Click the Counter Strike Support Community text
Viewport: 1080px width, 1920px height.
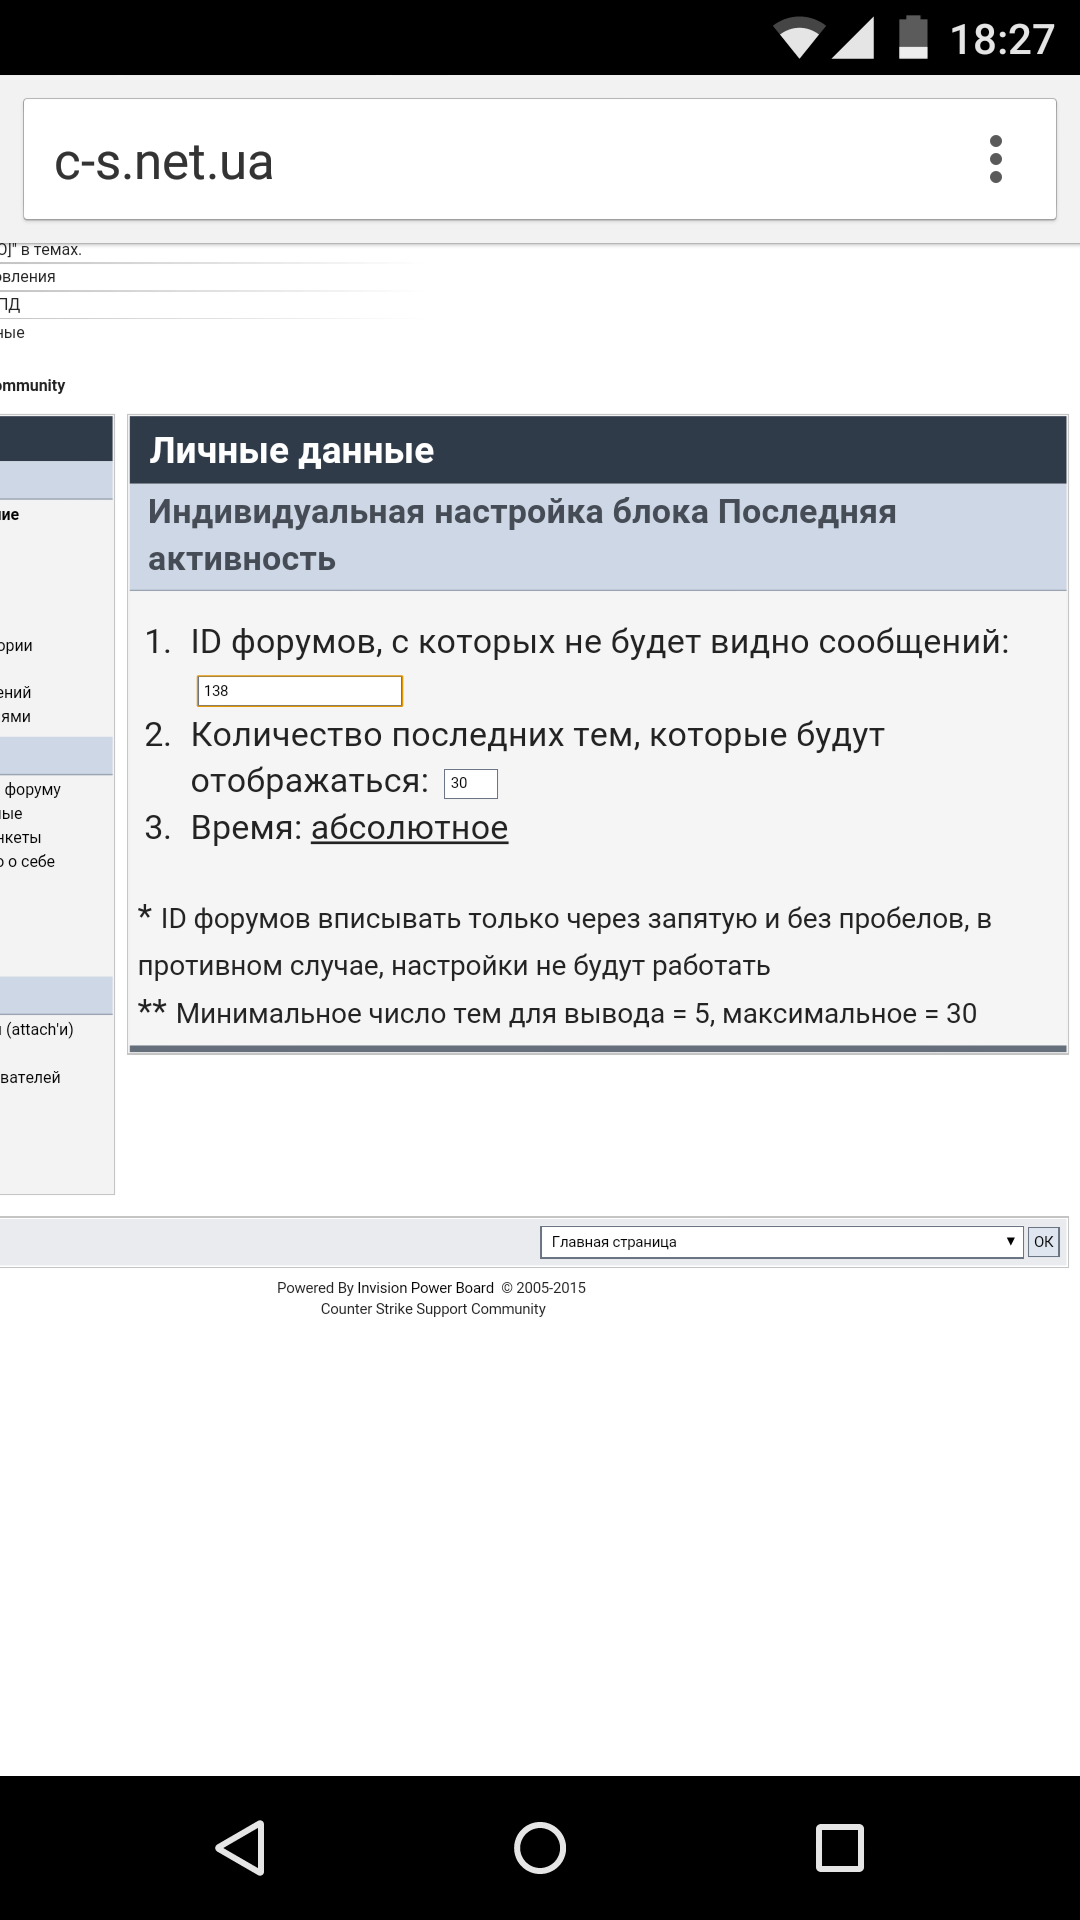pyautogui.click(x=433, y=1309)
